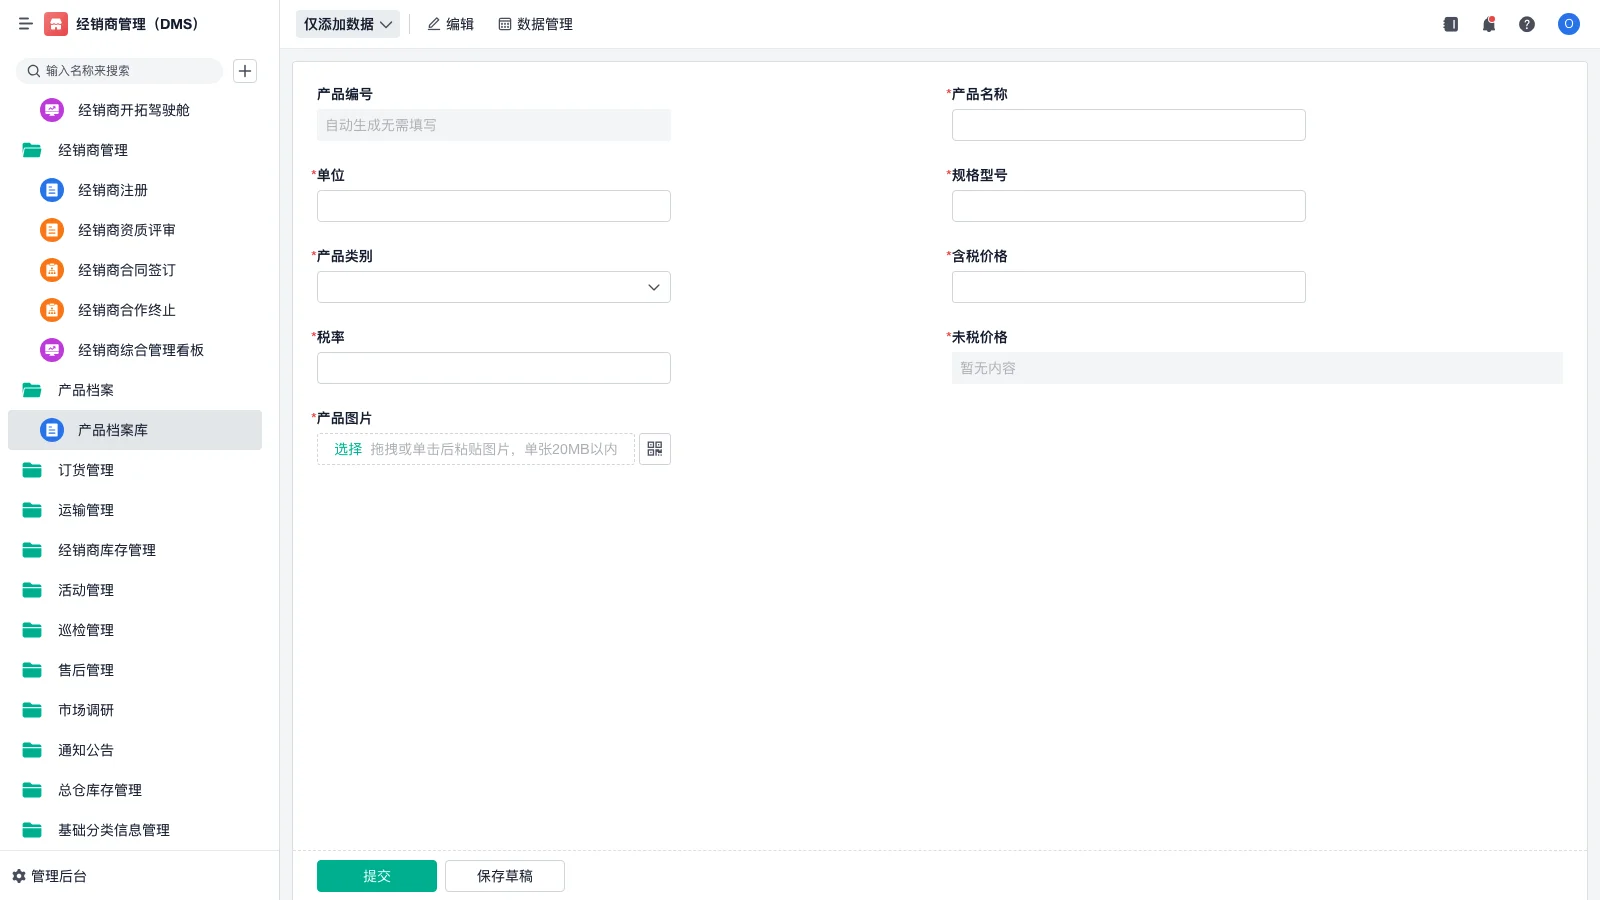
Task: Open the 经销商注册 menu item
Action: click(113, 190)
